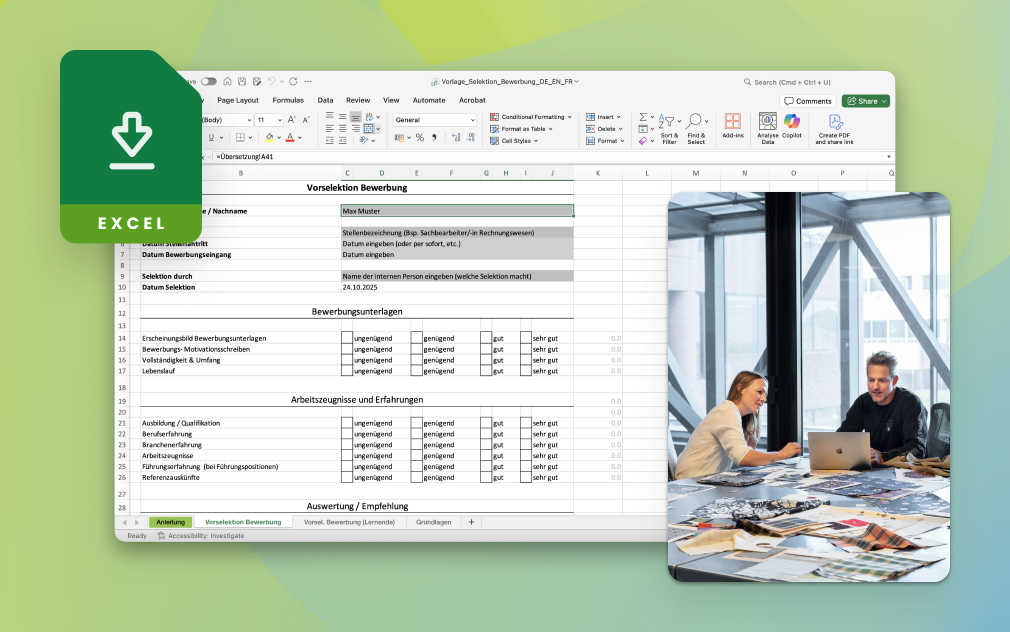Viewport: 1010px width, 632px height.
Task: Check 'ungenügend' box for Ausbildung / Qualifikation
Action: (347, 423)
